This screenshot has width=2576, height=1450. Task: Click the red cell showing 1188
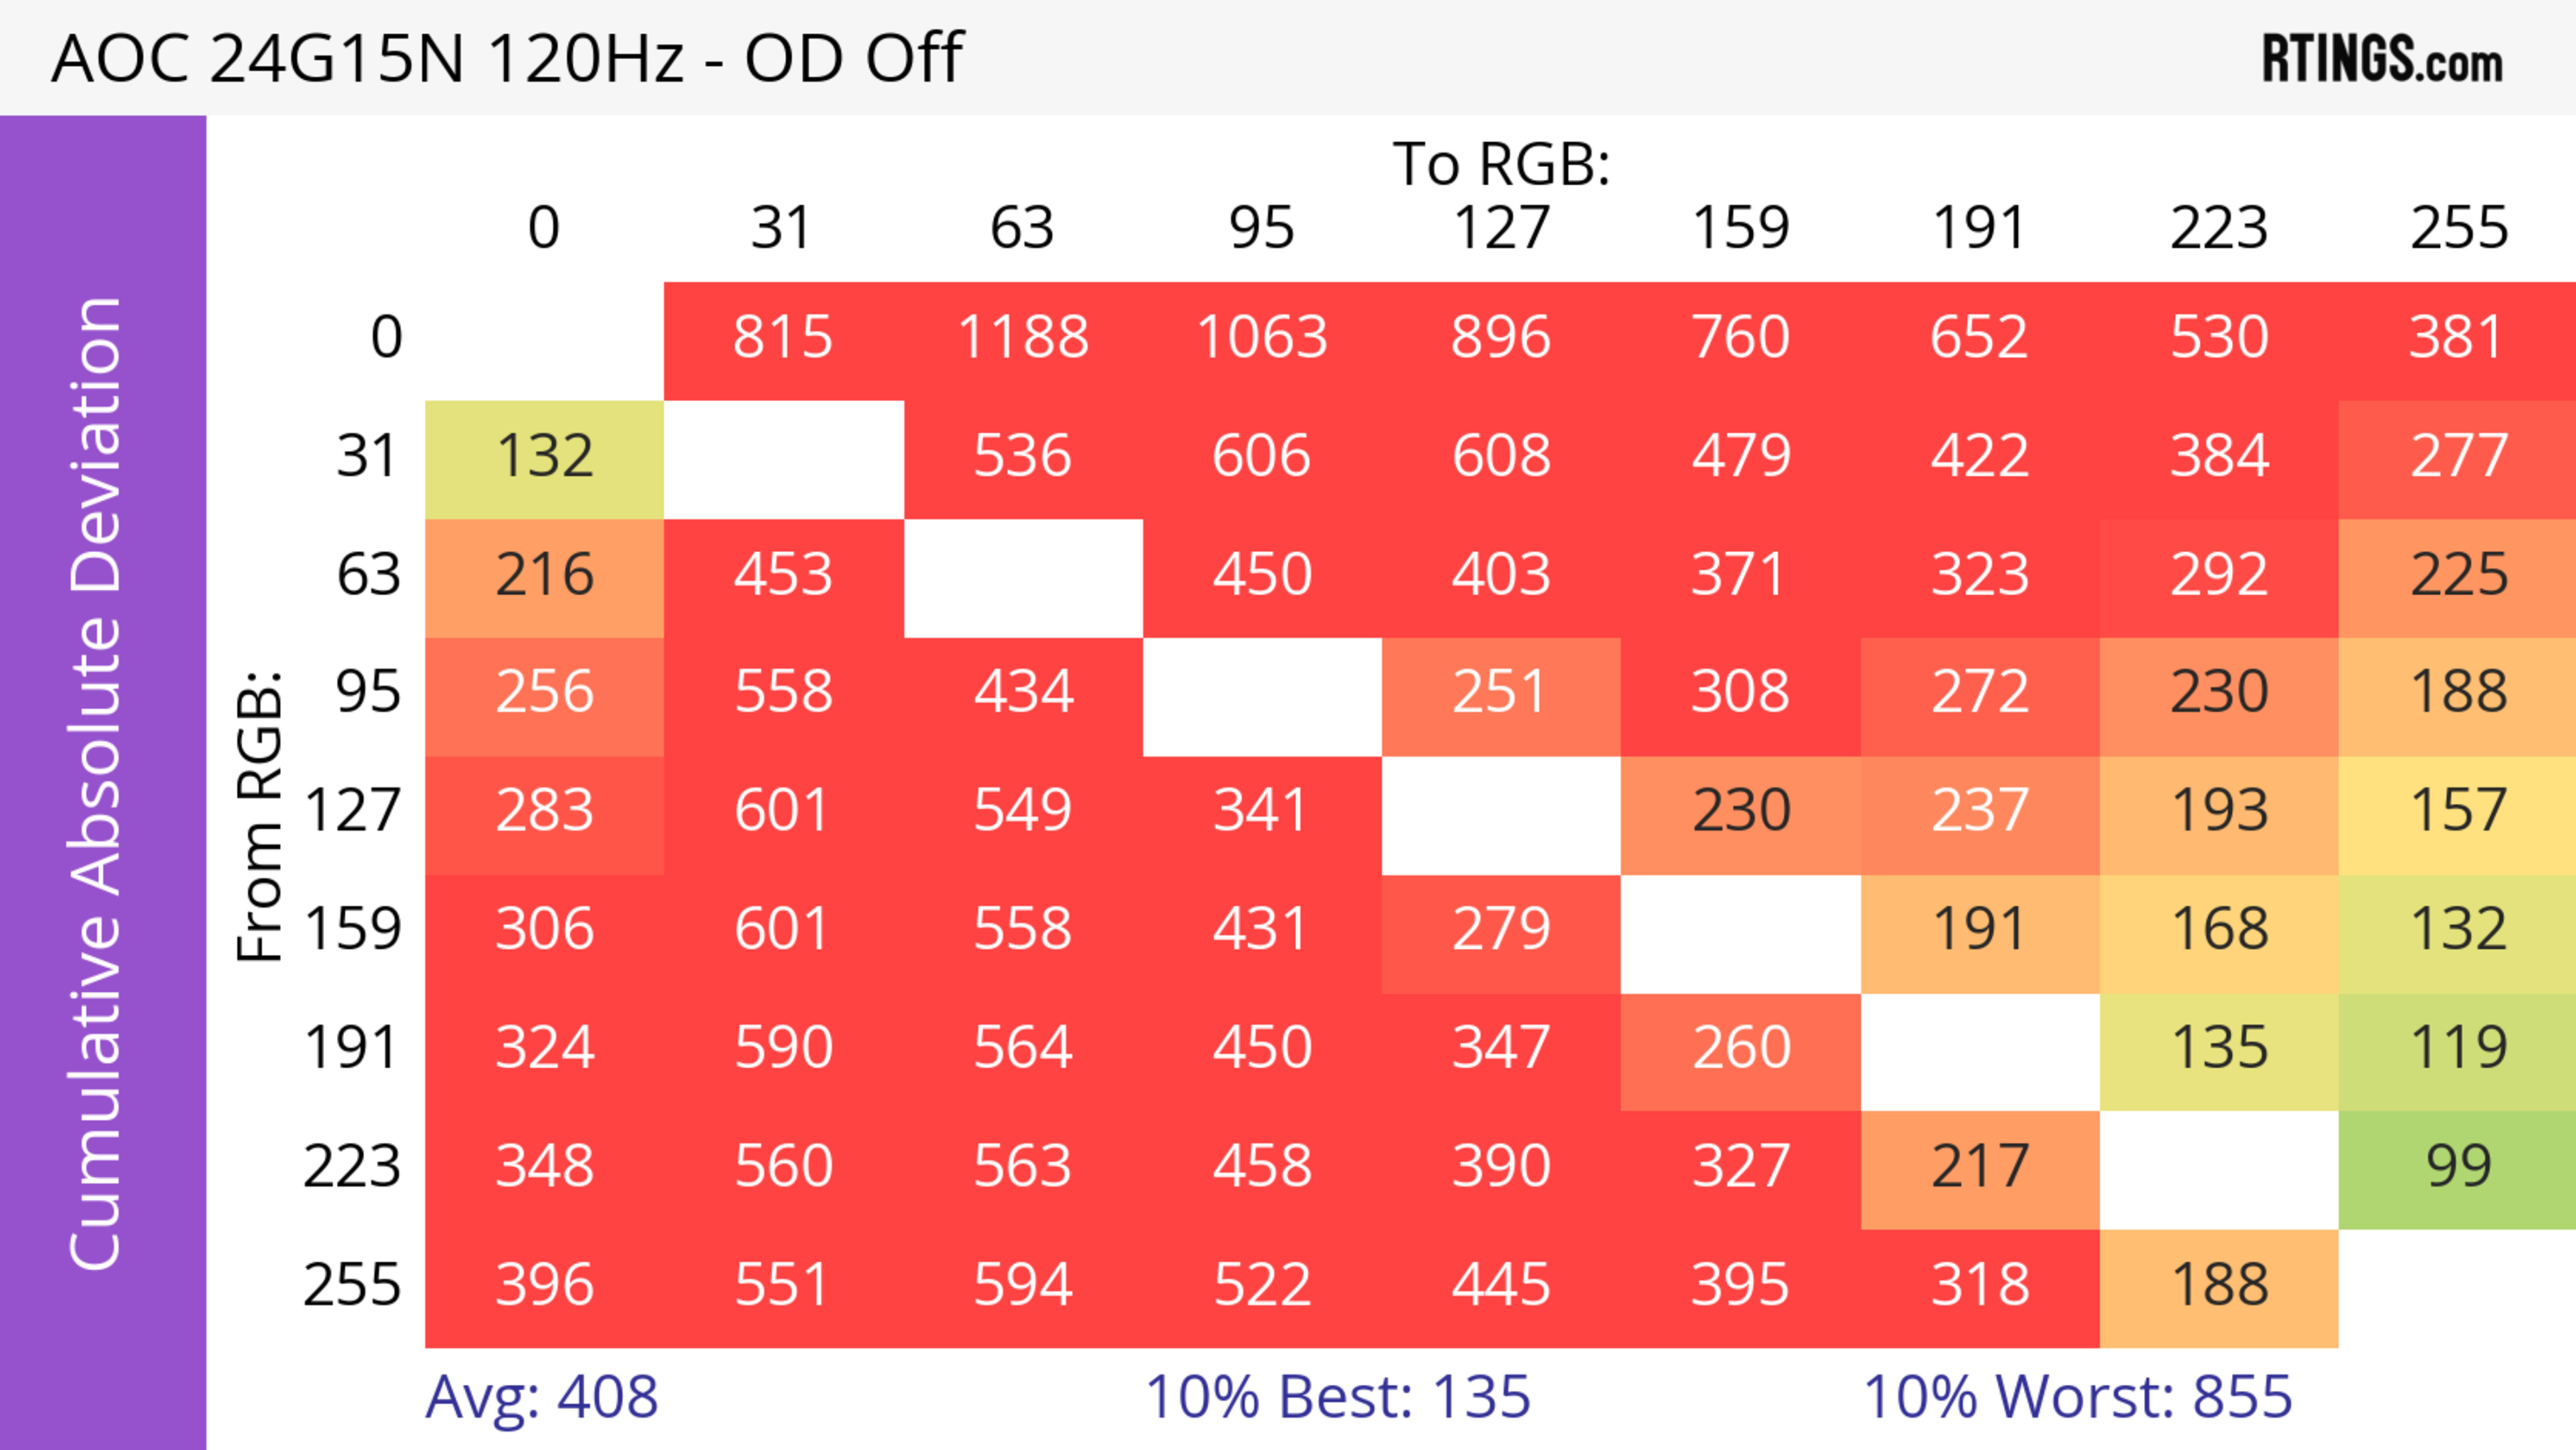(1023, 338)
